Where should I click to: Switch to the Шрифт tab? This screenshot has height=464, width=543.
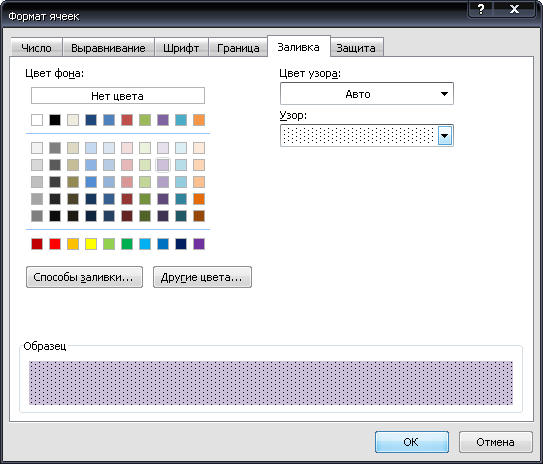click(181, 47)
